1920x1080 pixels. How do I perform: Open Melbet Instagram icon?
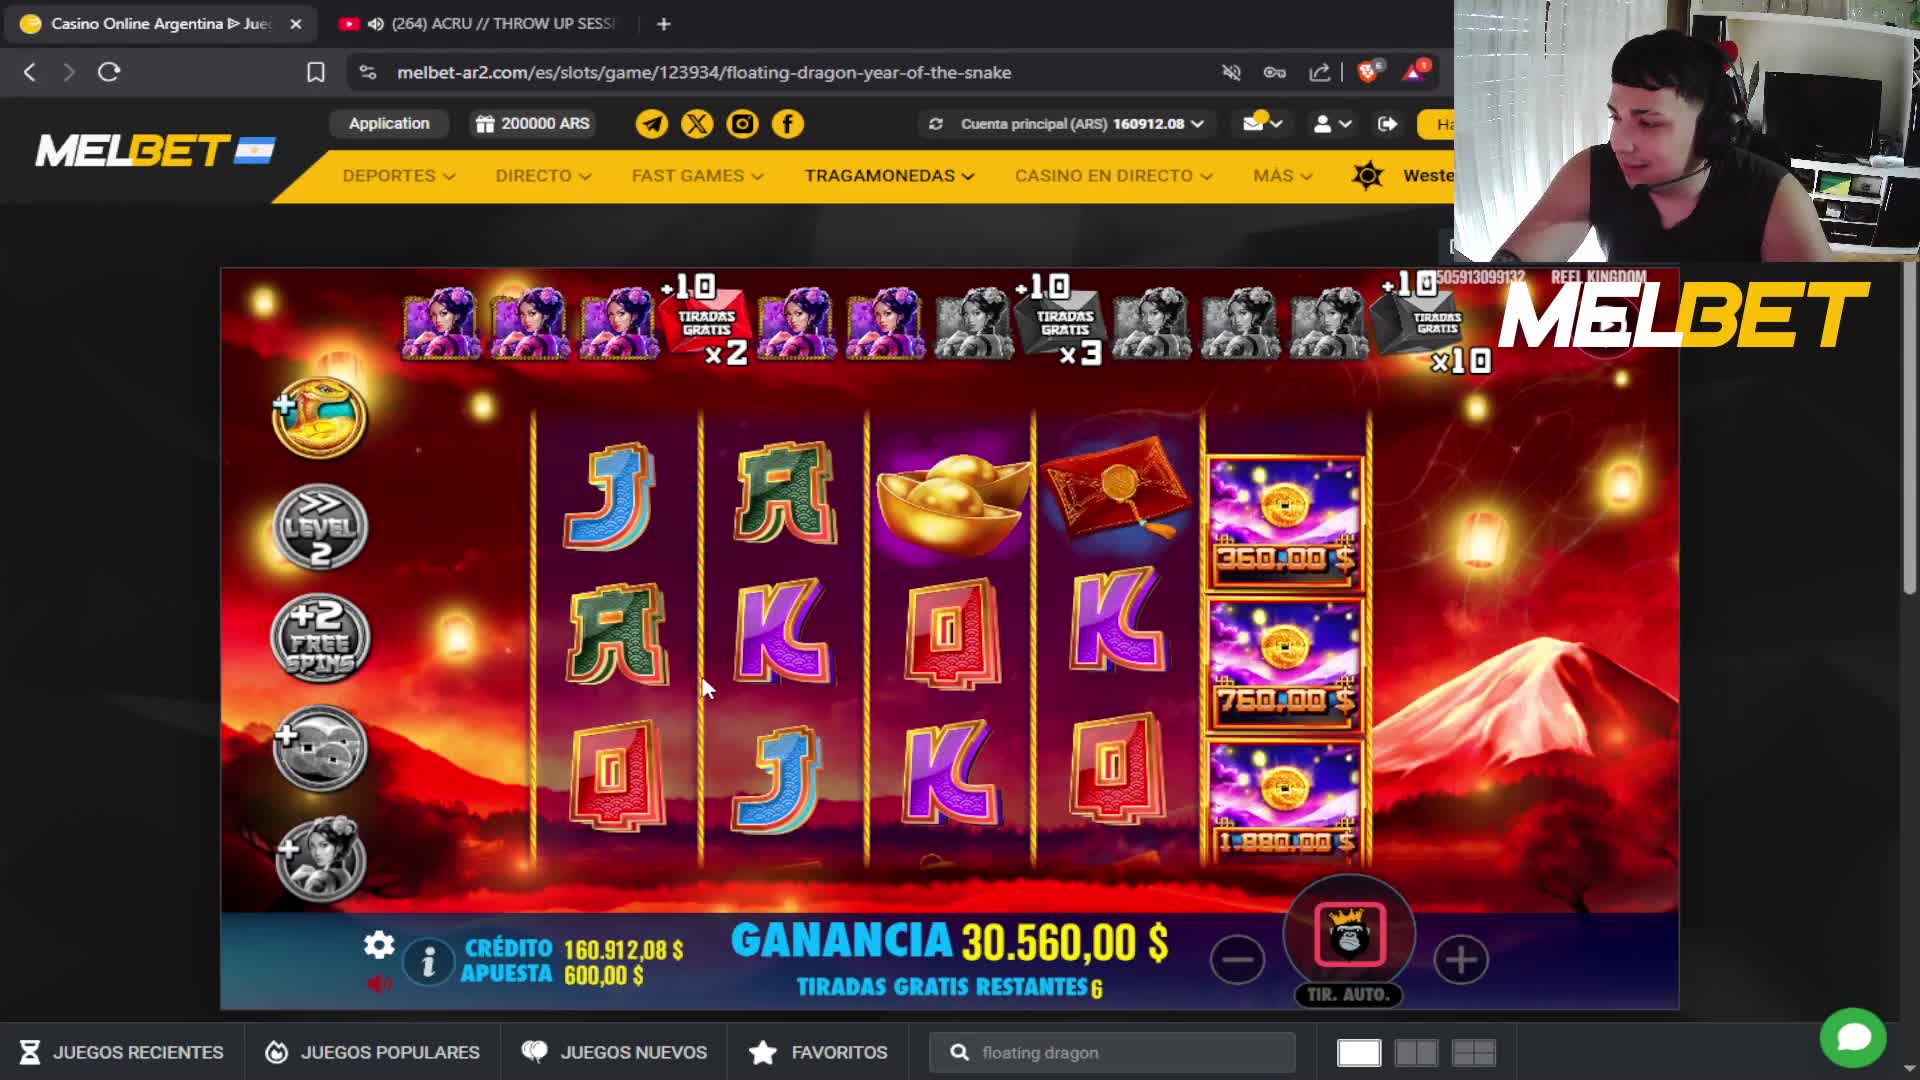tap(742, 124)
